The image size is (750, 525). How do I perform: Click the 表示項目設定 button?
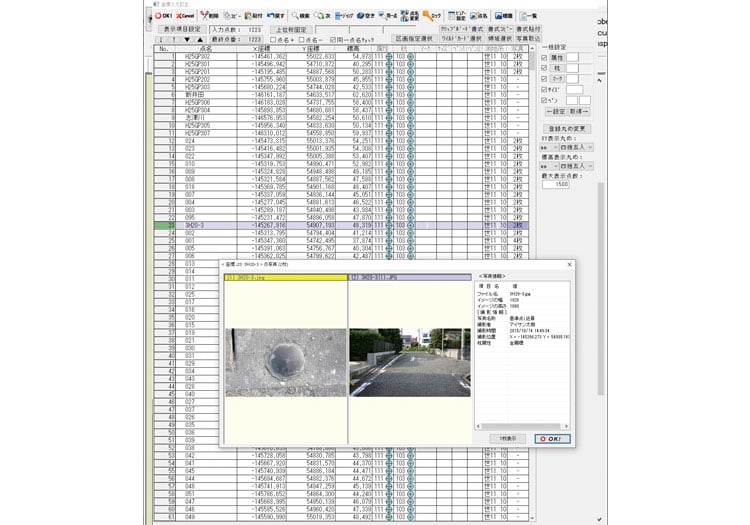[182, 30]
